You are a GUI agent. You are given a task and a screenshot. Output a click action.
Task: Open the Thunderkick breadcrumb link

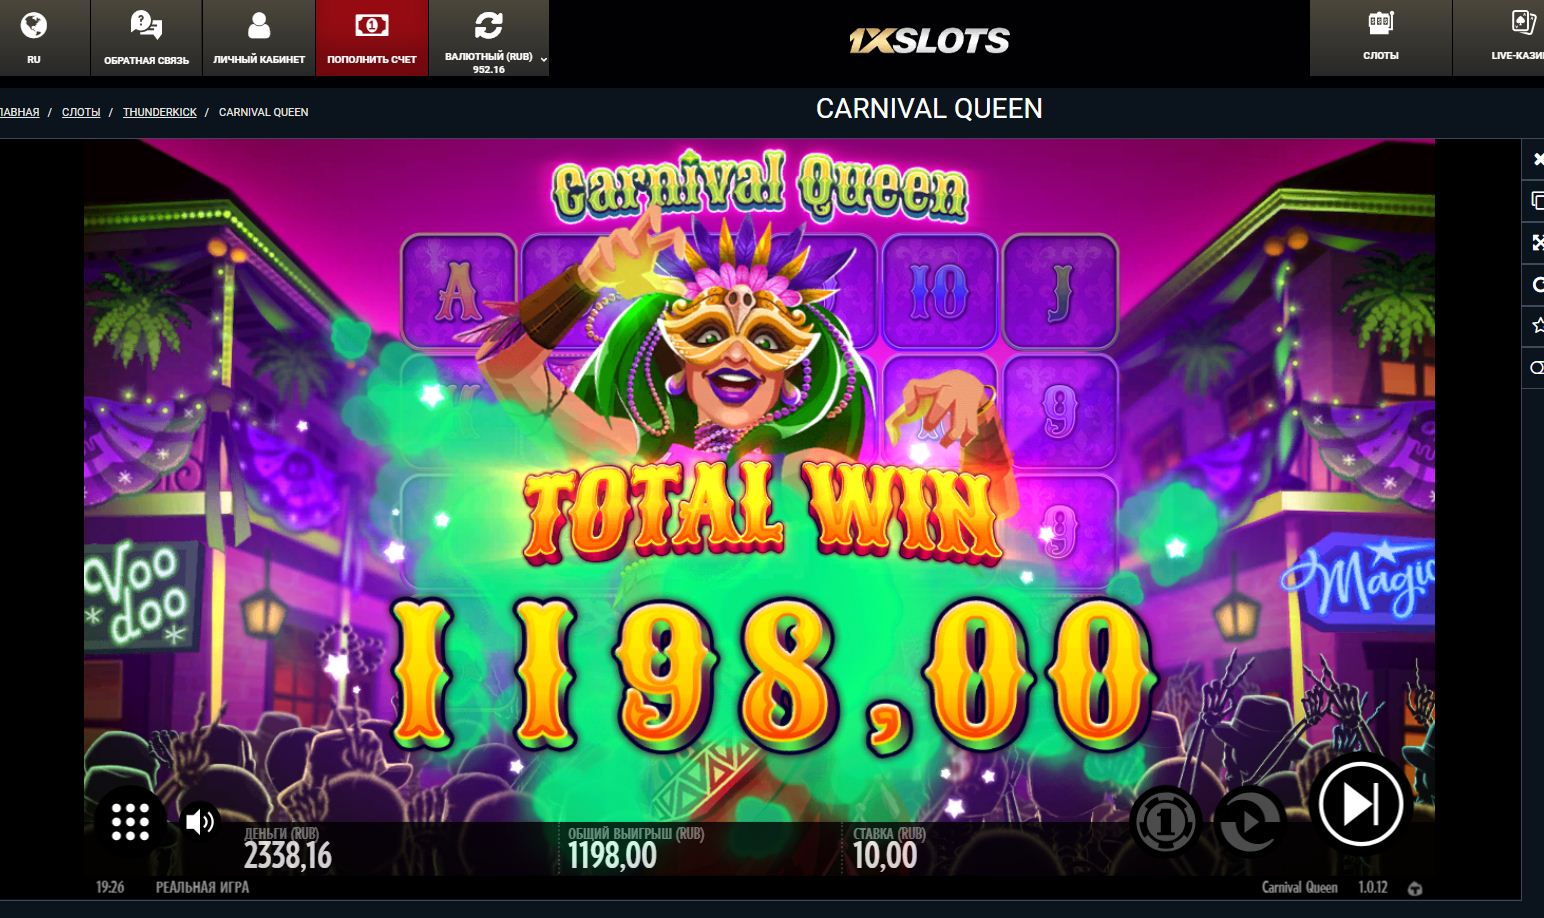click(x=160, y=112)
